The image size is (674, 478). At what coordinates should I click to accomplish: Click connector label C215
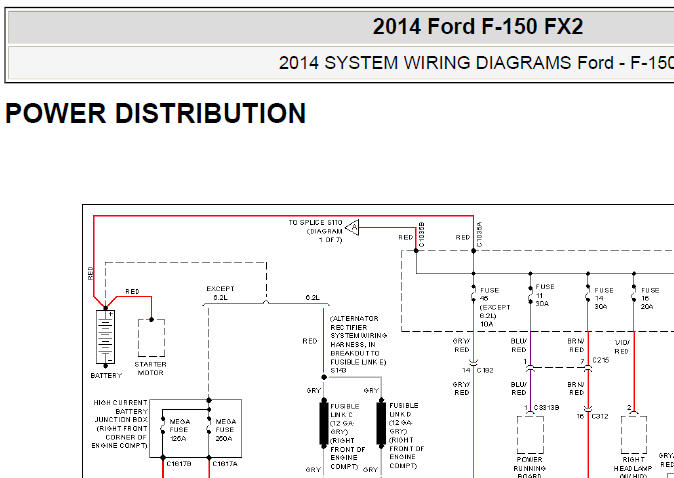(600, 360)
